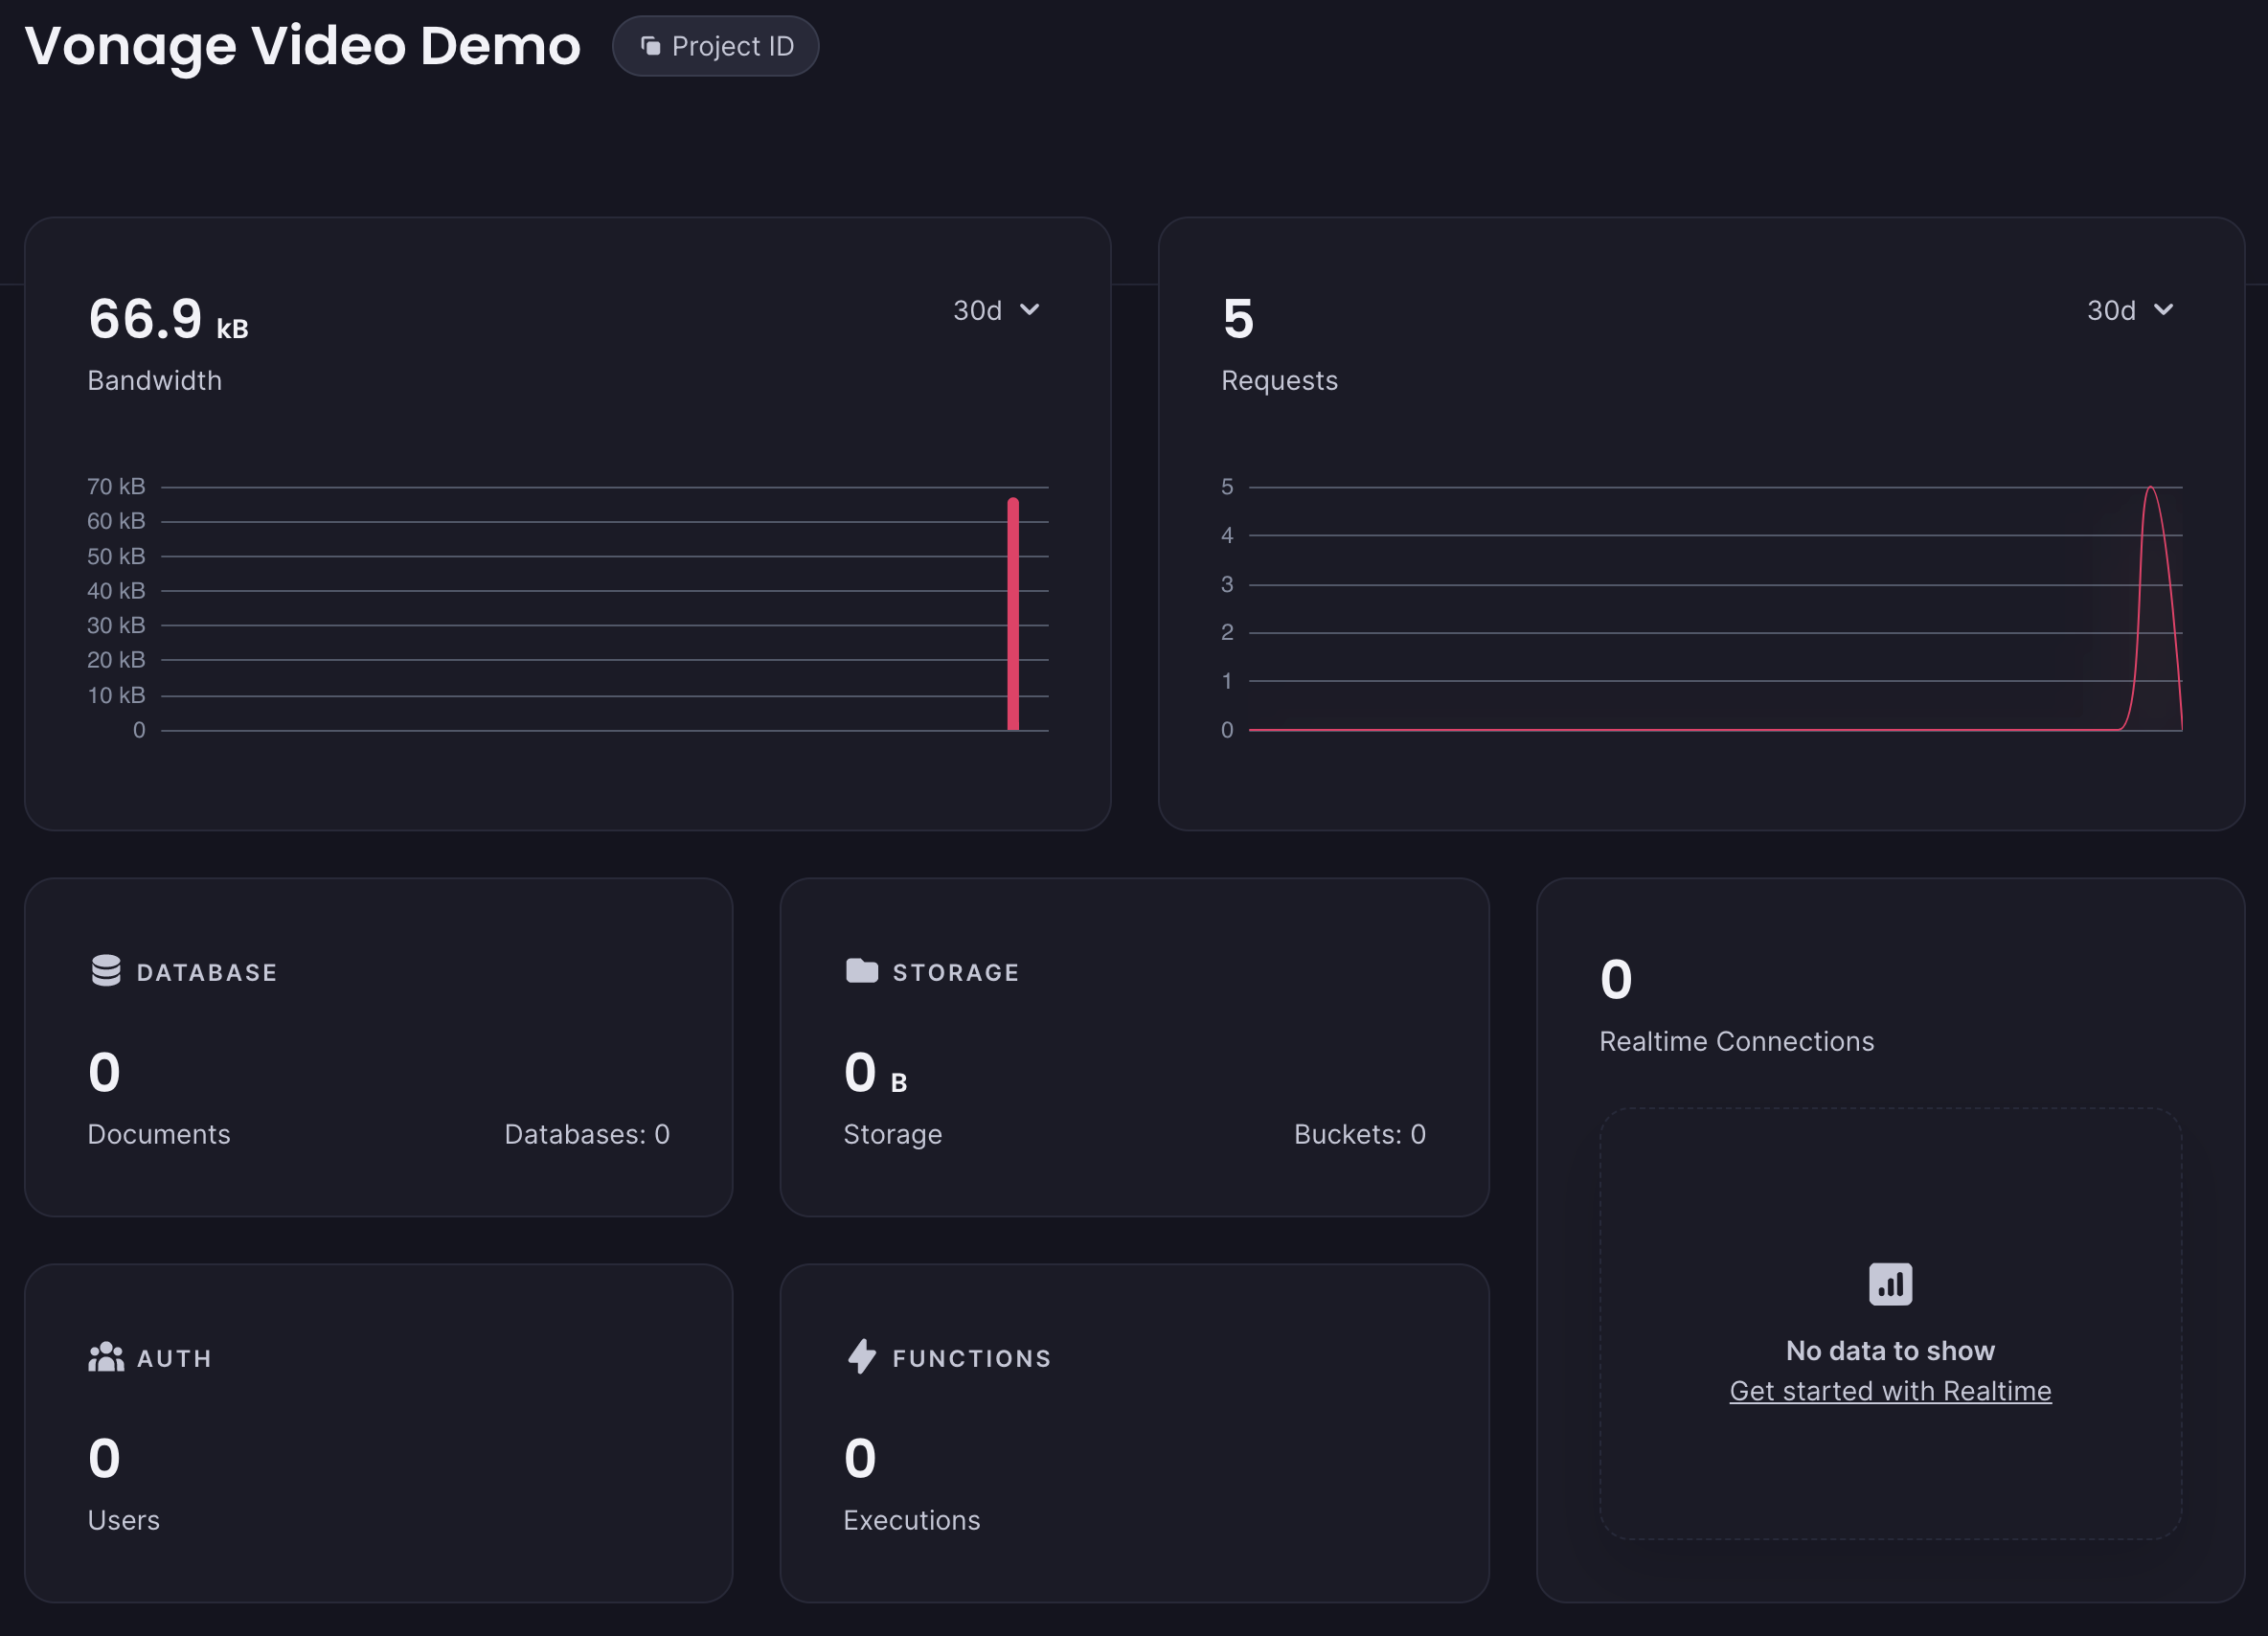Click the Executions label

[912, 1520]
